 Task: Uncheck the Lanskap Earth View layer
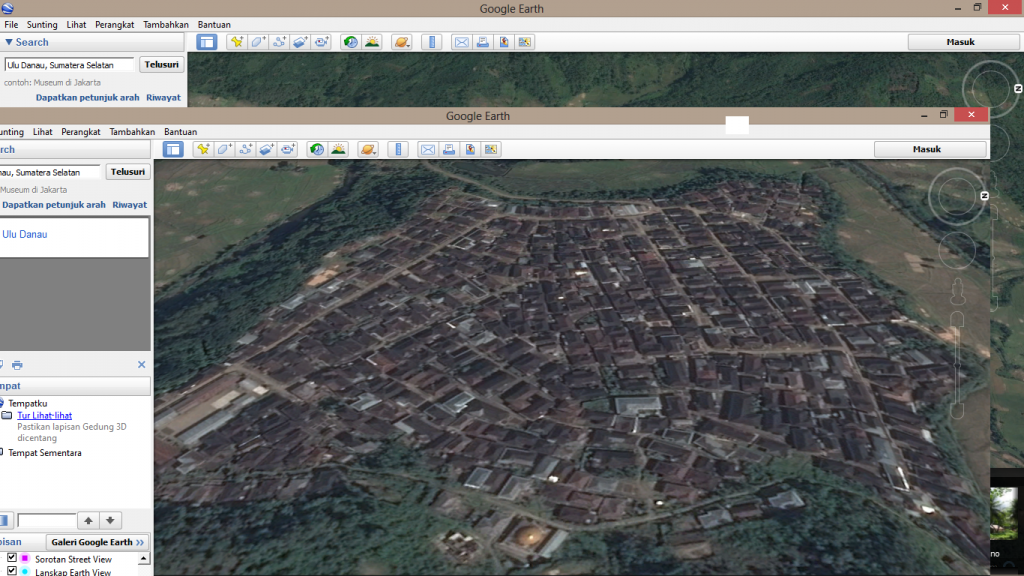(x=12, y=572)
